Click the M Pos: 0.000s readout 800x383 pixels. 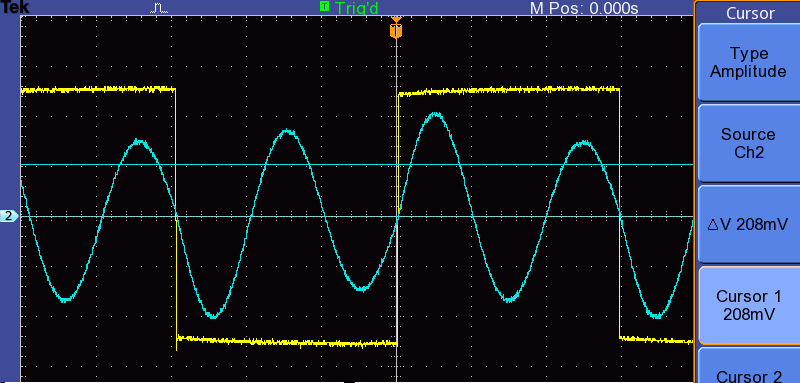coord(584,8)
